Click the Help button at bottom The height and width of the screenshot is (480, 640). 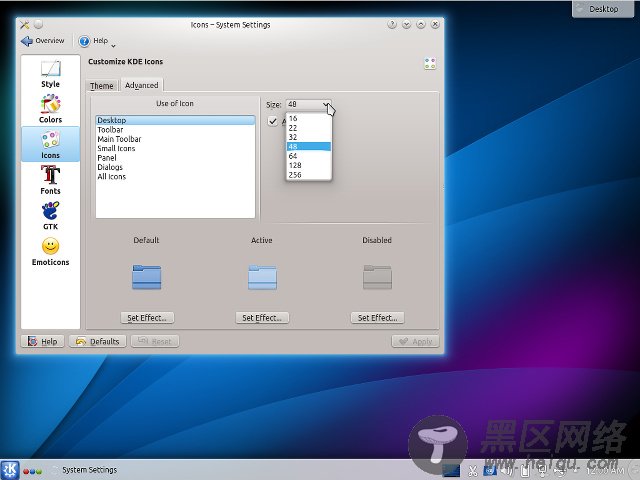point(42,341)
